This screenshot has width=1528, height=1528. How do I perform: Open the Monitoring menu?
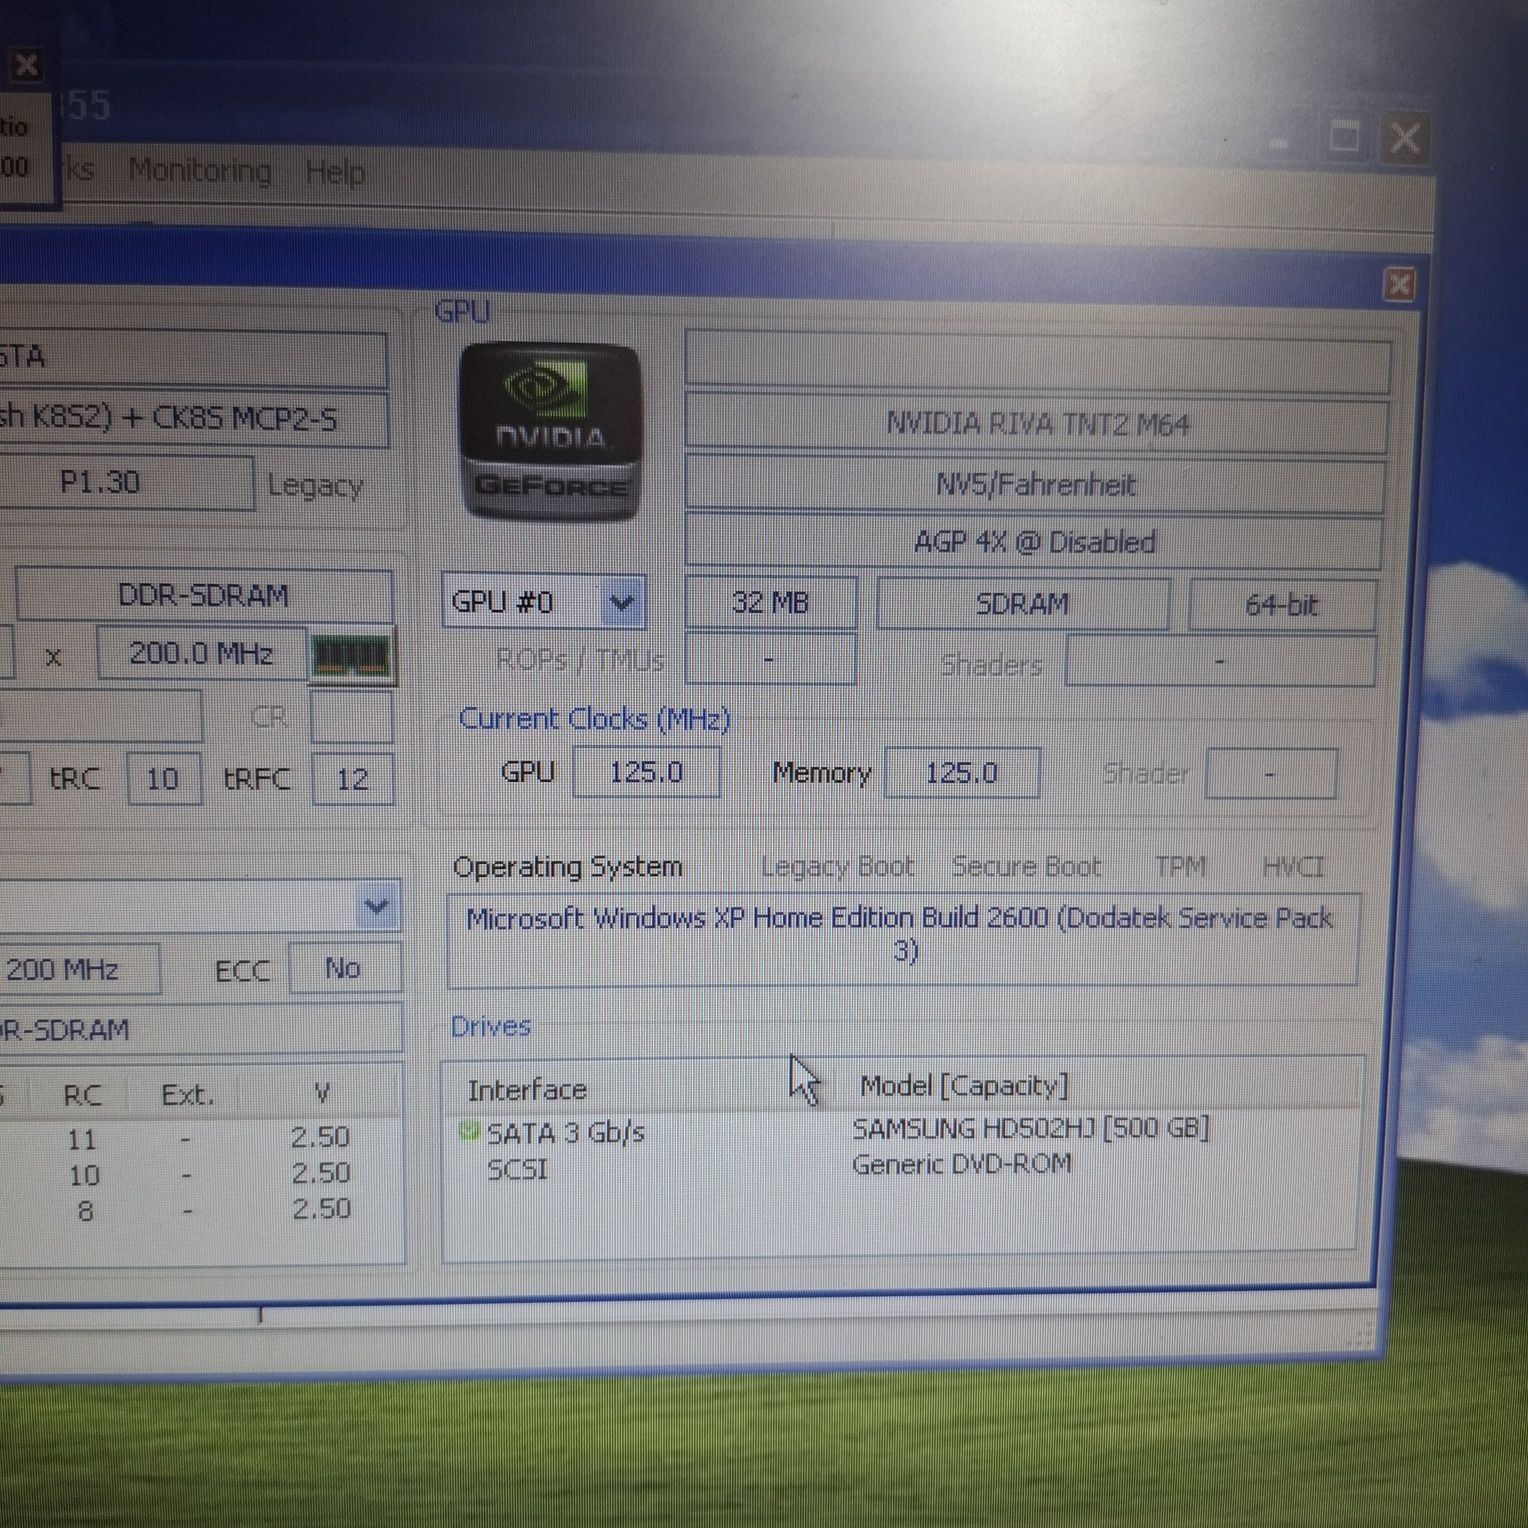200,171
